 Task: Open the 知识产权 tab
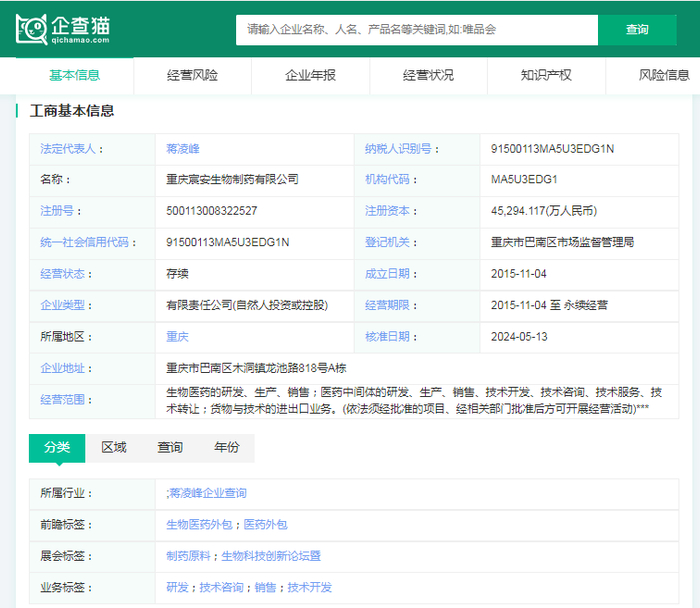pos(546,75)
